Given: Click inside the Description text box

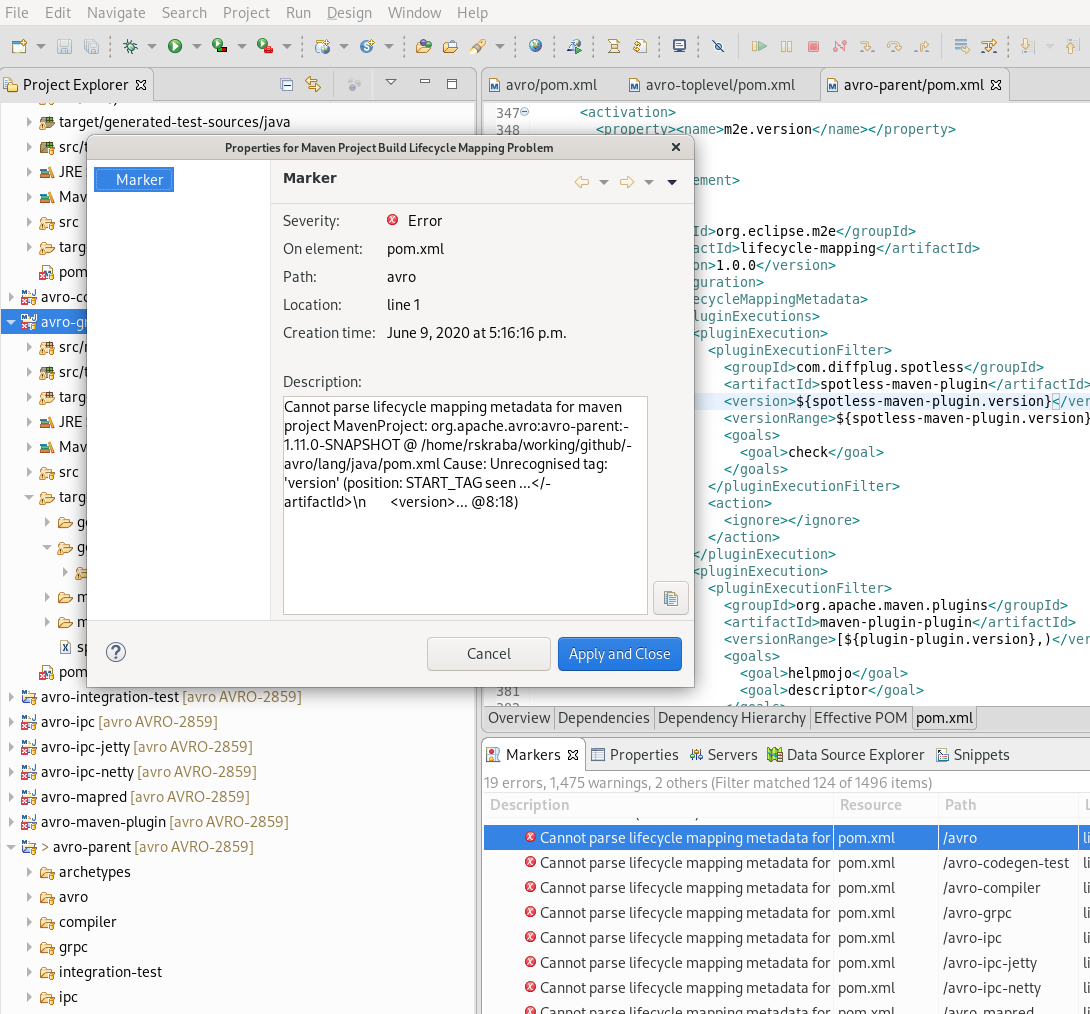Looking at the screenshot, I should (465, 505).
